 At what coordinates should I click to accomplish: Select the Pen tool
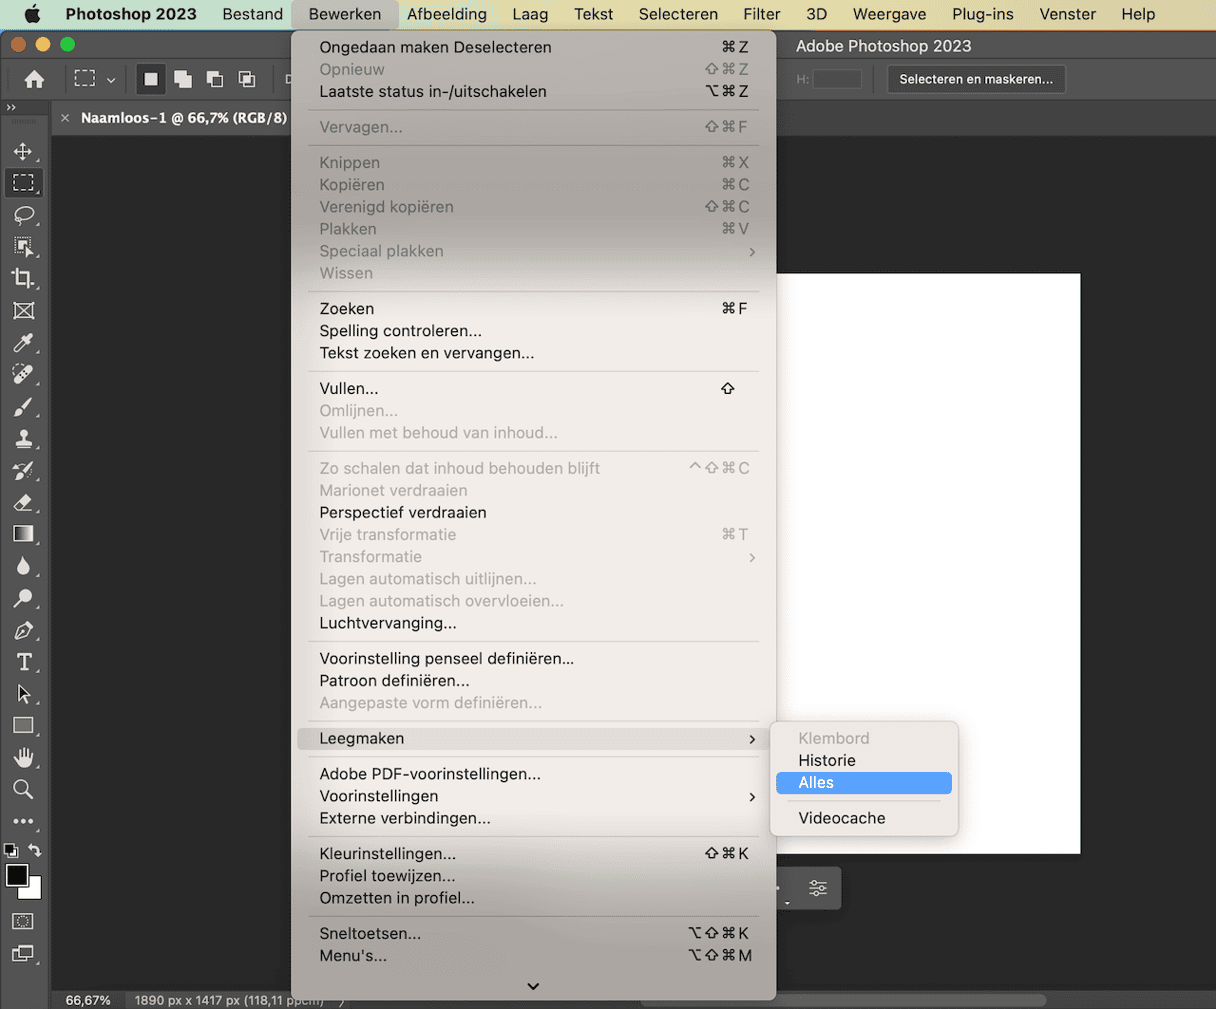(23, 630)
